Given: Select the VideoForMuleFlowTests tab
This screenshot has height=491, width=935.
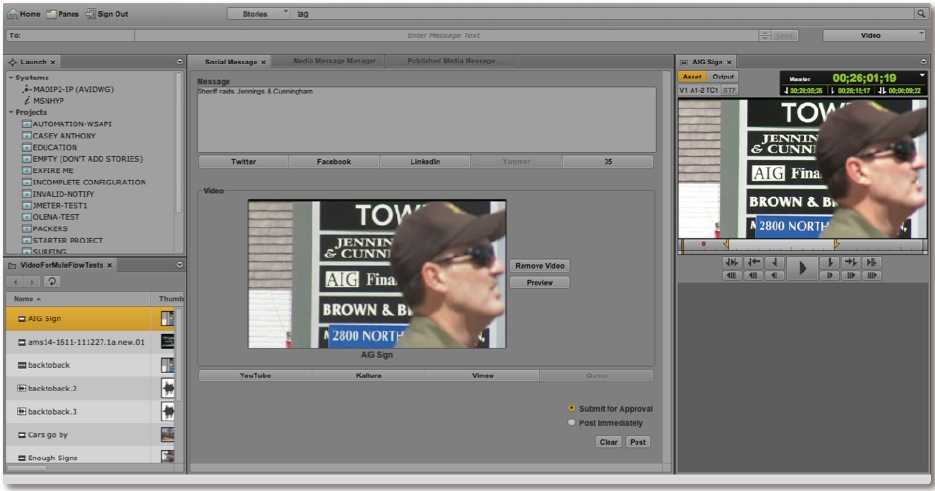Looking at the screenshot, I should 61,265.
